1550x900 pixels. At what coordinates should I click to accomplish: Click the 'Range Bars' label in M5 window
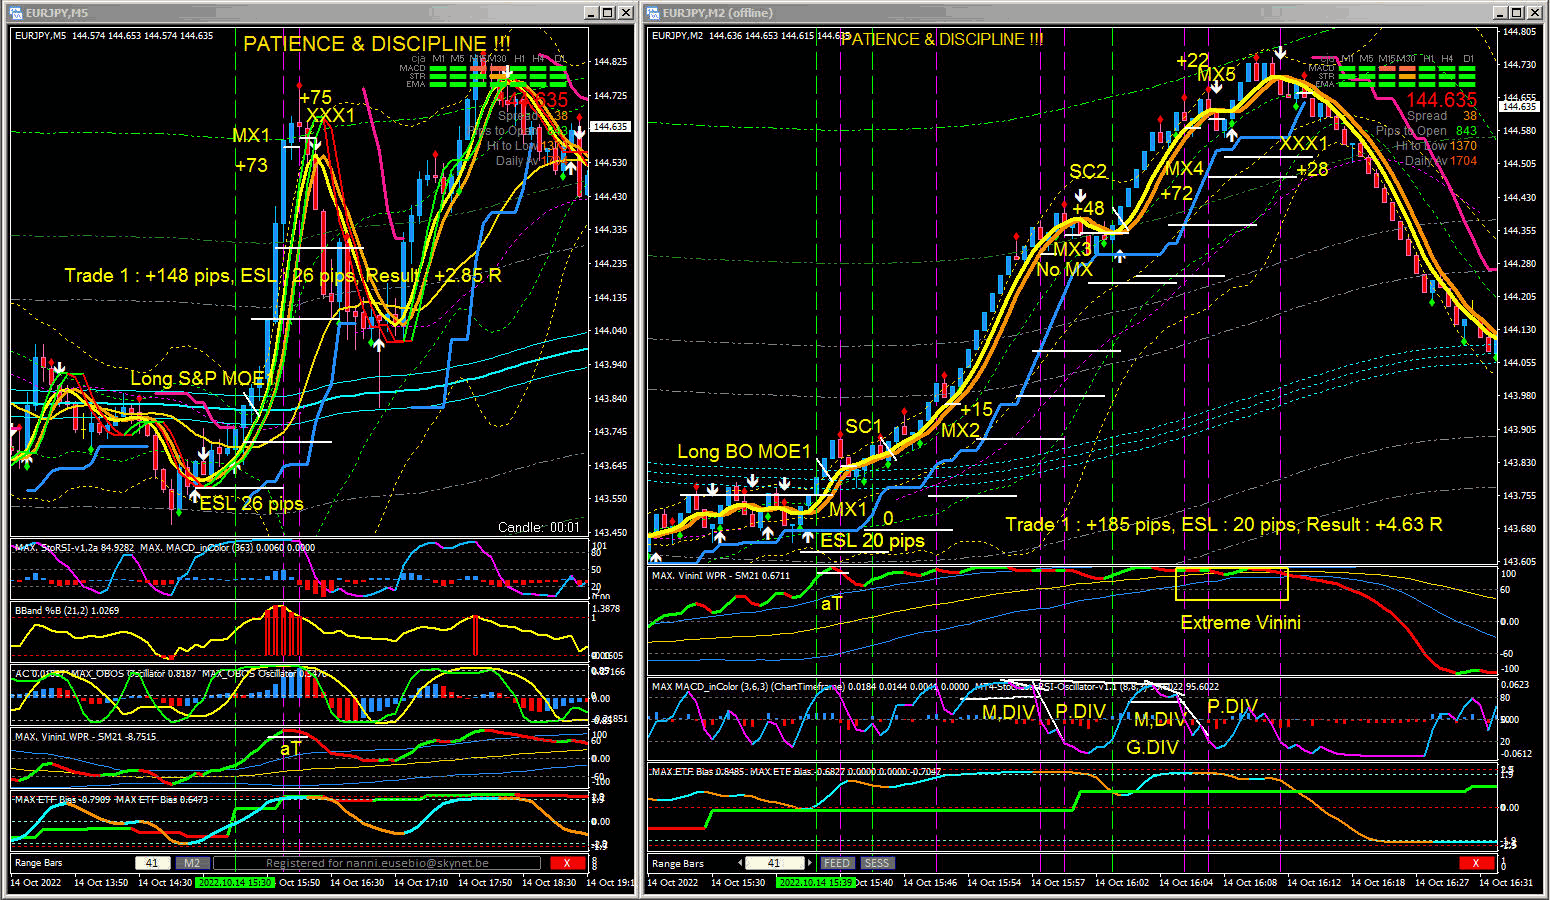[39, 863]
